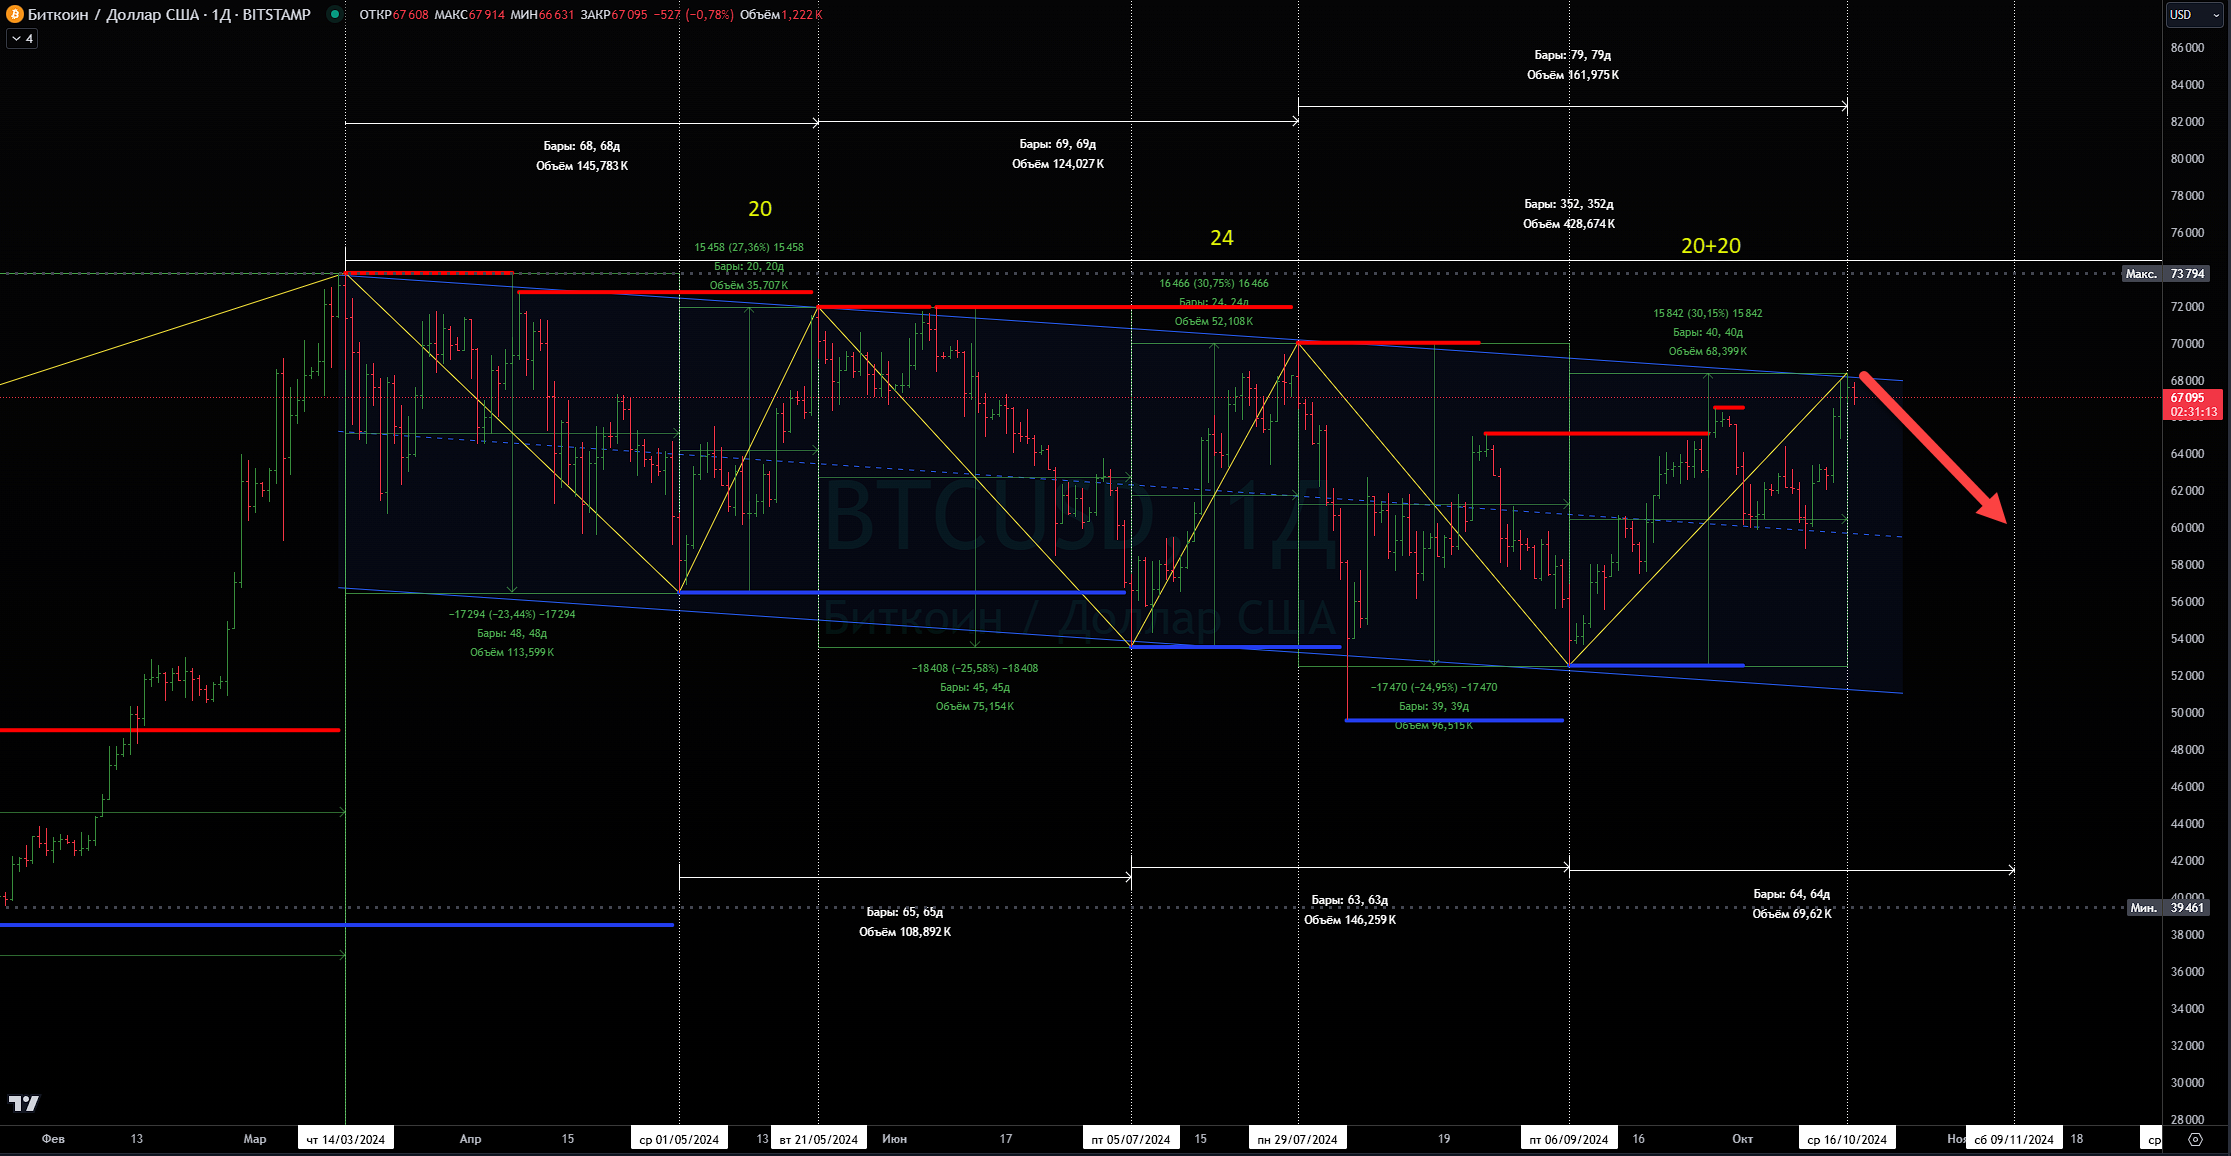Click the date range label Бары: 352, 352д
The height and width of the screenshot is (1156, 2231).
(x=1569, y=204)
